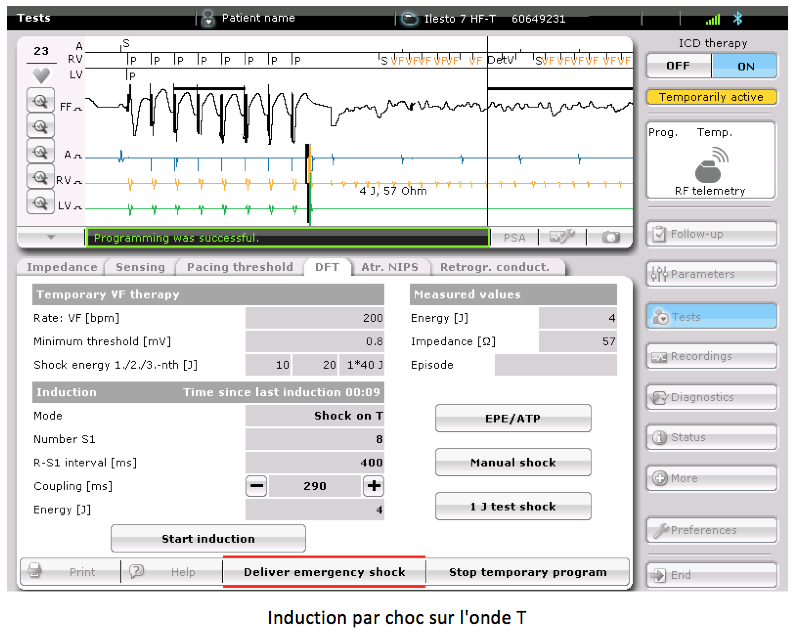Viewport: 797px width, 633px height.
Task: Expand the ECG panel dropdown arrow
Action: pos(51,237)
